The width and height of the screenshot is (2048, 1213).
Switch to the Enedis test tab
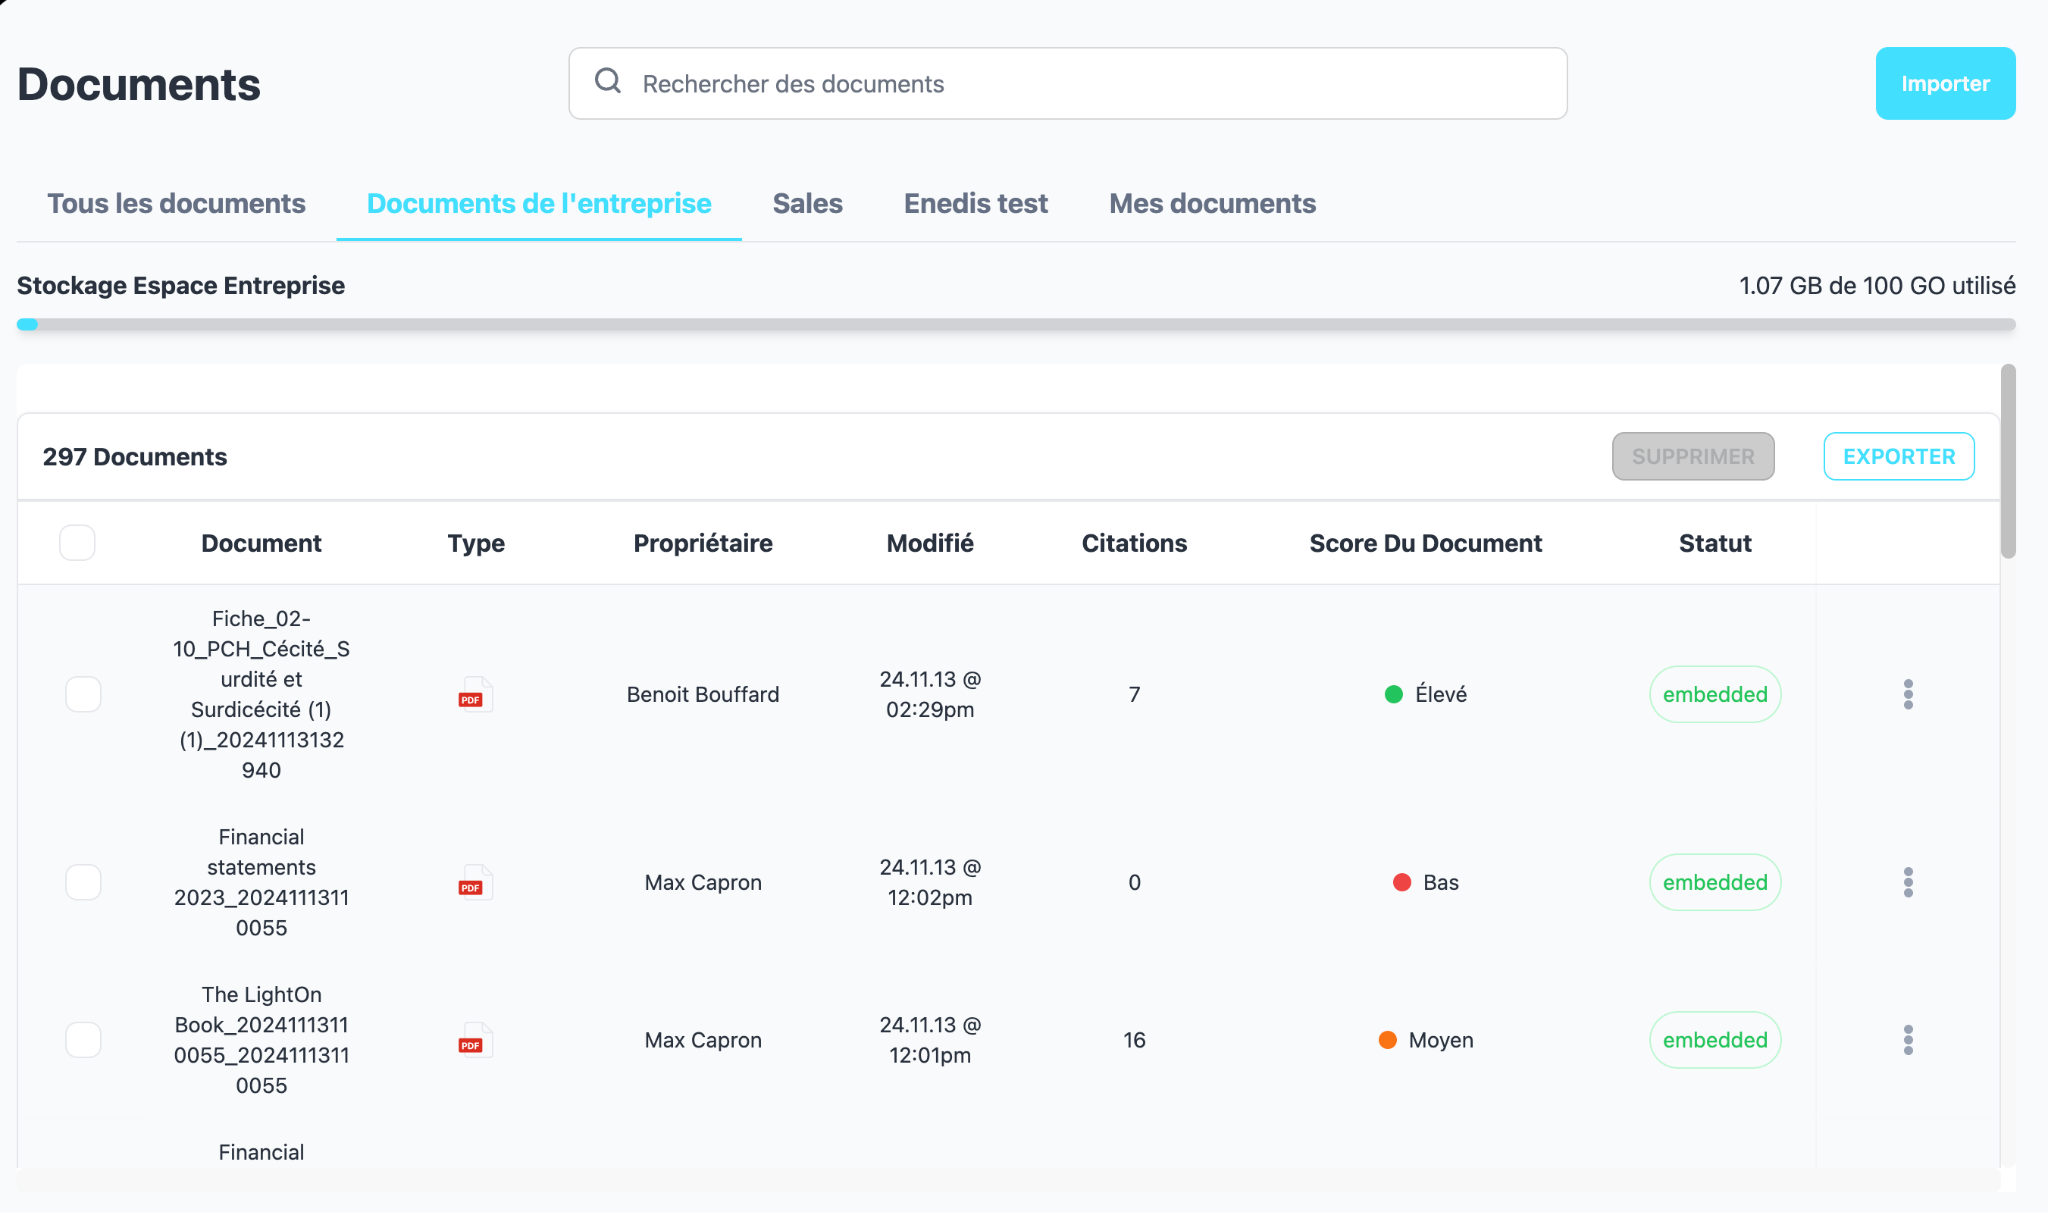(x=975, y=203)
